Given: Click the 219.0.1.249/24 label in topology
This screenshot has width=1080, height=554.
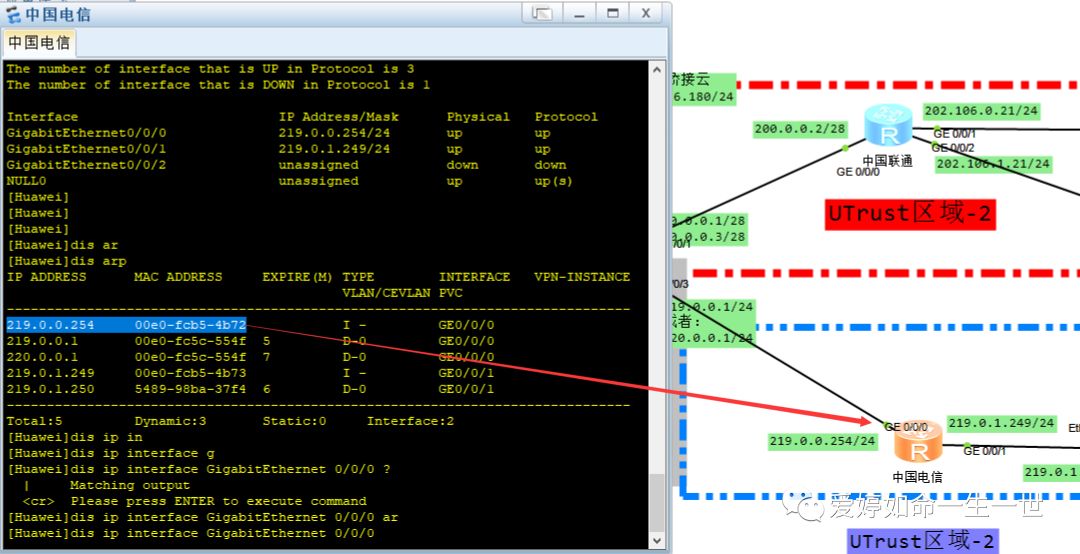Looking at the screenshot, I should click(x=1001, y=423).
